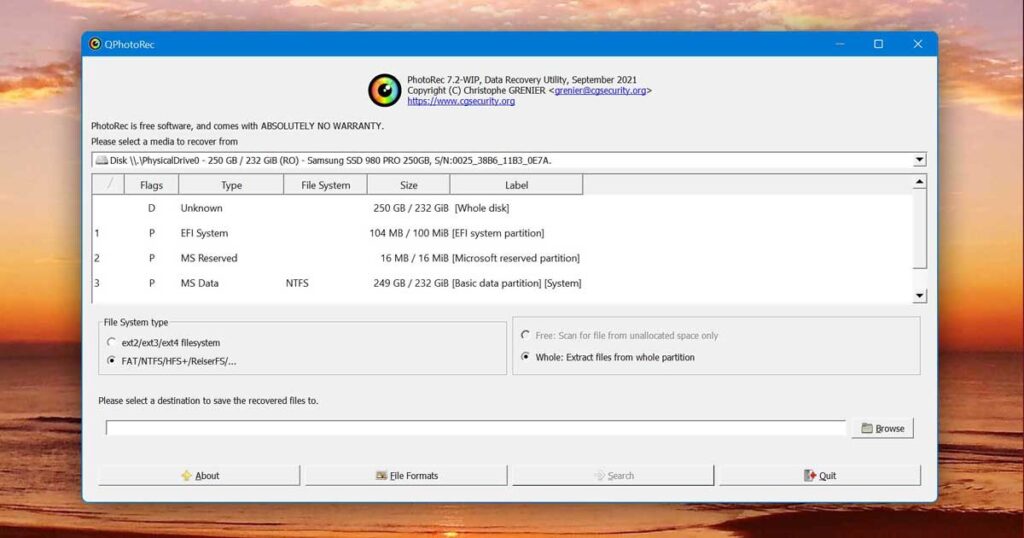
Task: Click the File Formats button icon
Action: click(381, 476)
